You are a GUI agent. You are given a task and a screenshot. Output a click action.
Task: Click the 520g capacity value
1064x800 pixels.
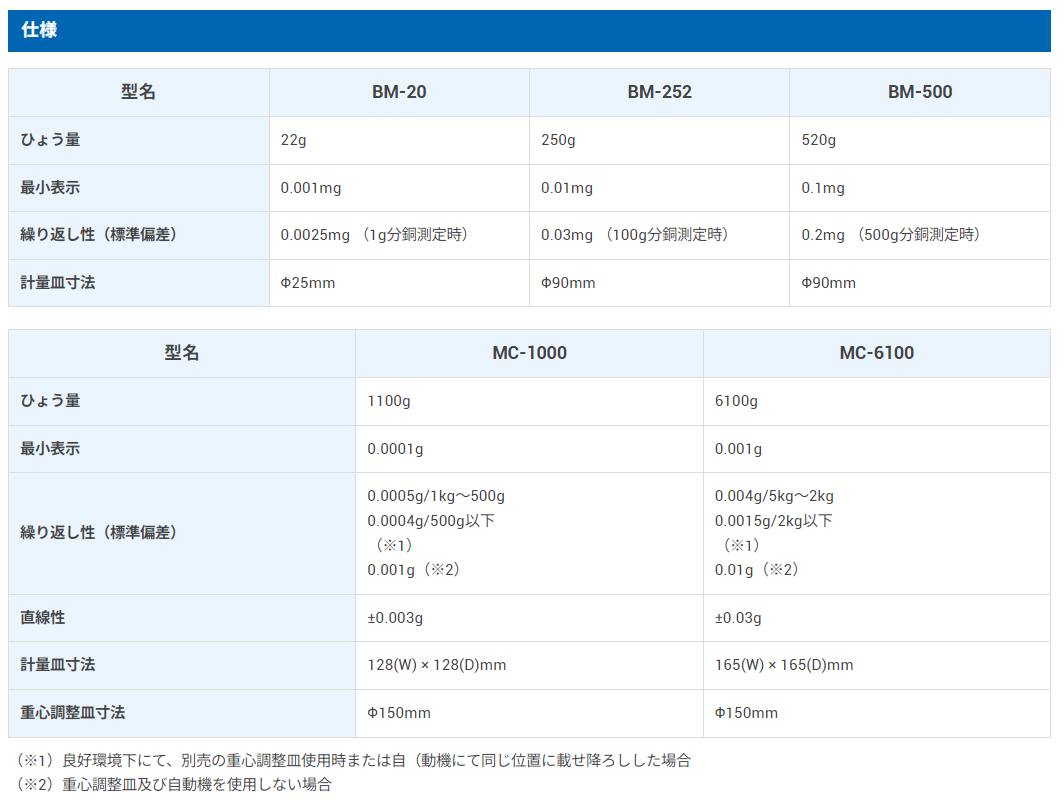[x=818, y=140]
